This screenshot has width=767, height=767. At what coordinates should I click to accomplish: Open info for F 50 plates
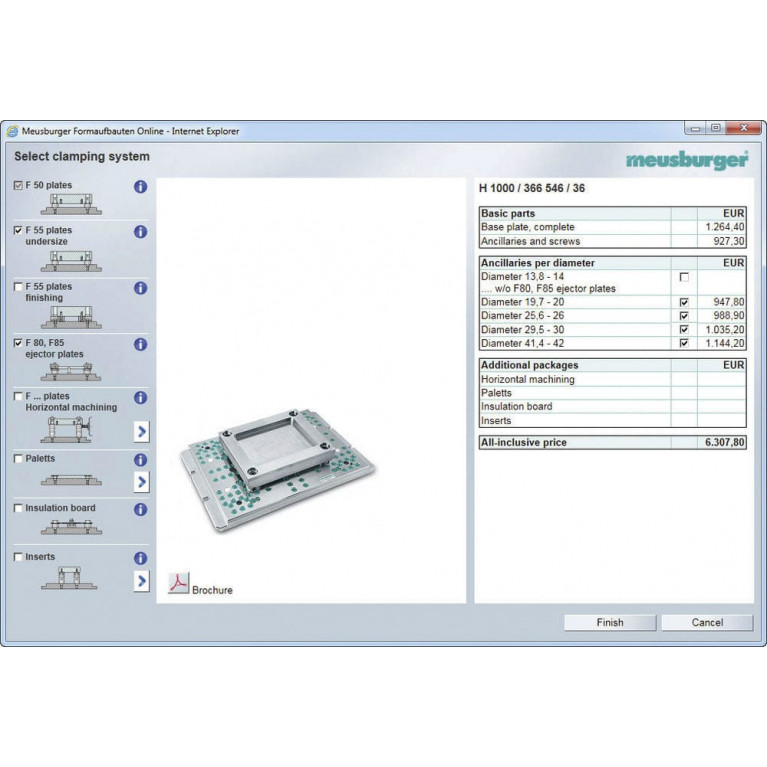coord(140,186)
